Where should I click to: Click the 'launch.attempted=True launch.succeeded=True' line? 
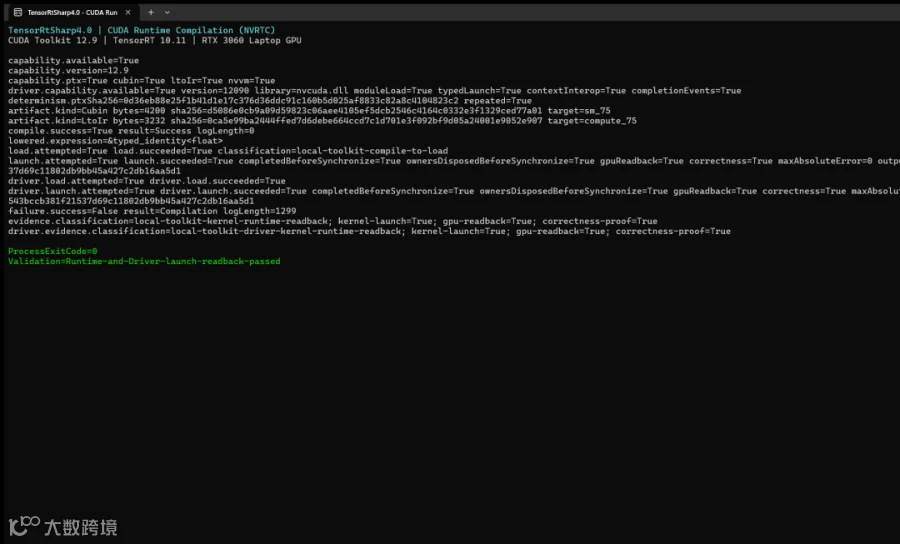tap(454, 161)
